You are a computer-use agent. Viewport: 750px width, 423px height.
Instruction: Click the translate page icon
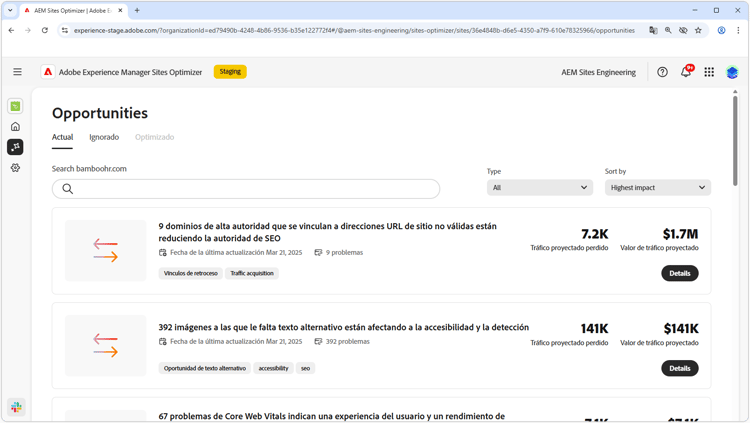[x=653, y=30]
